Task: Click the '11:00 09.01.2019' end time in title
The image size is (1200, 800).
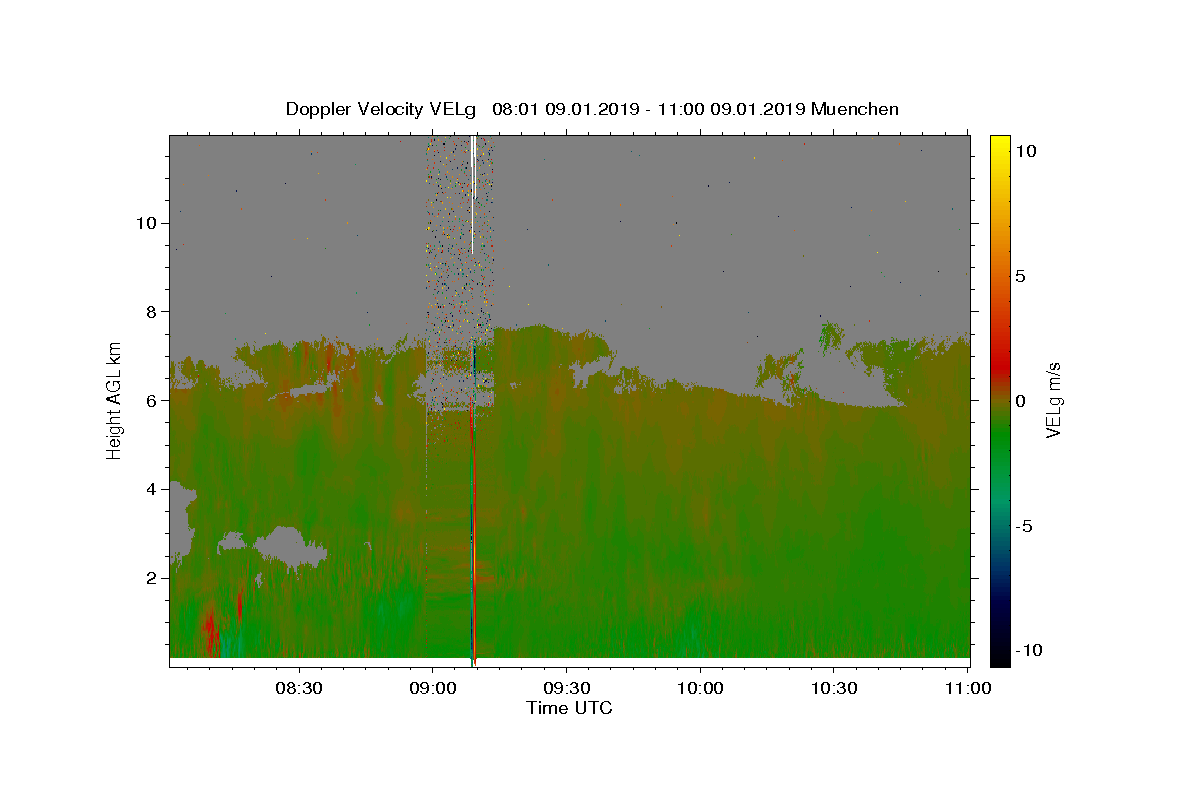Action: click(x=730, y=109)
